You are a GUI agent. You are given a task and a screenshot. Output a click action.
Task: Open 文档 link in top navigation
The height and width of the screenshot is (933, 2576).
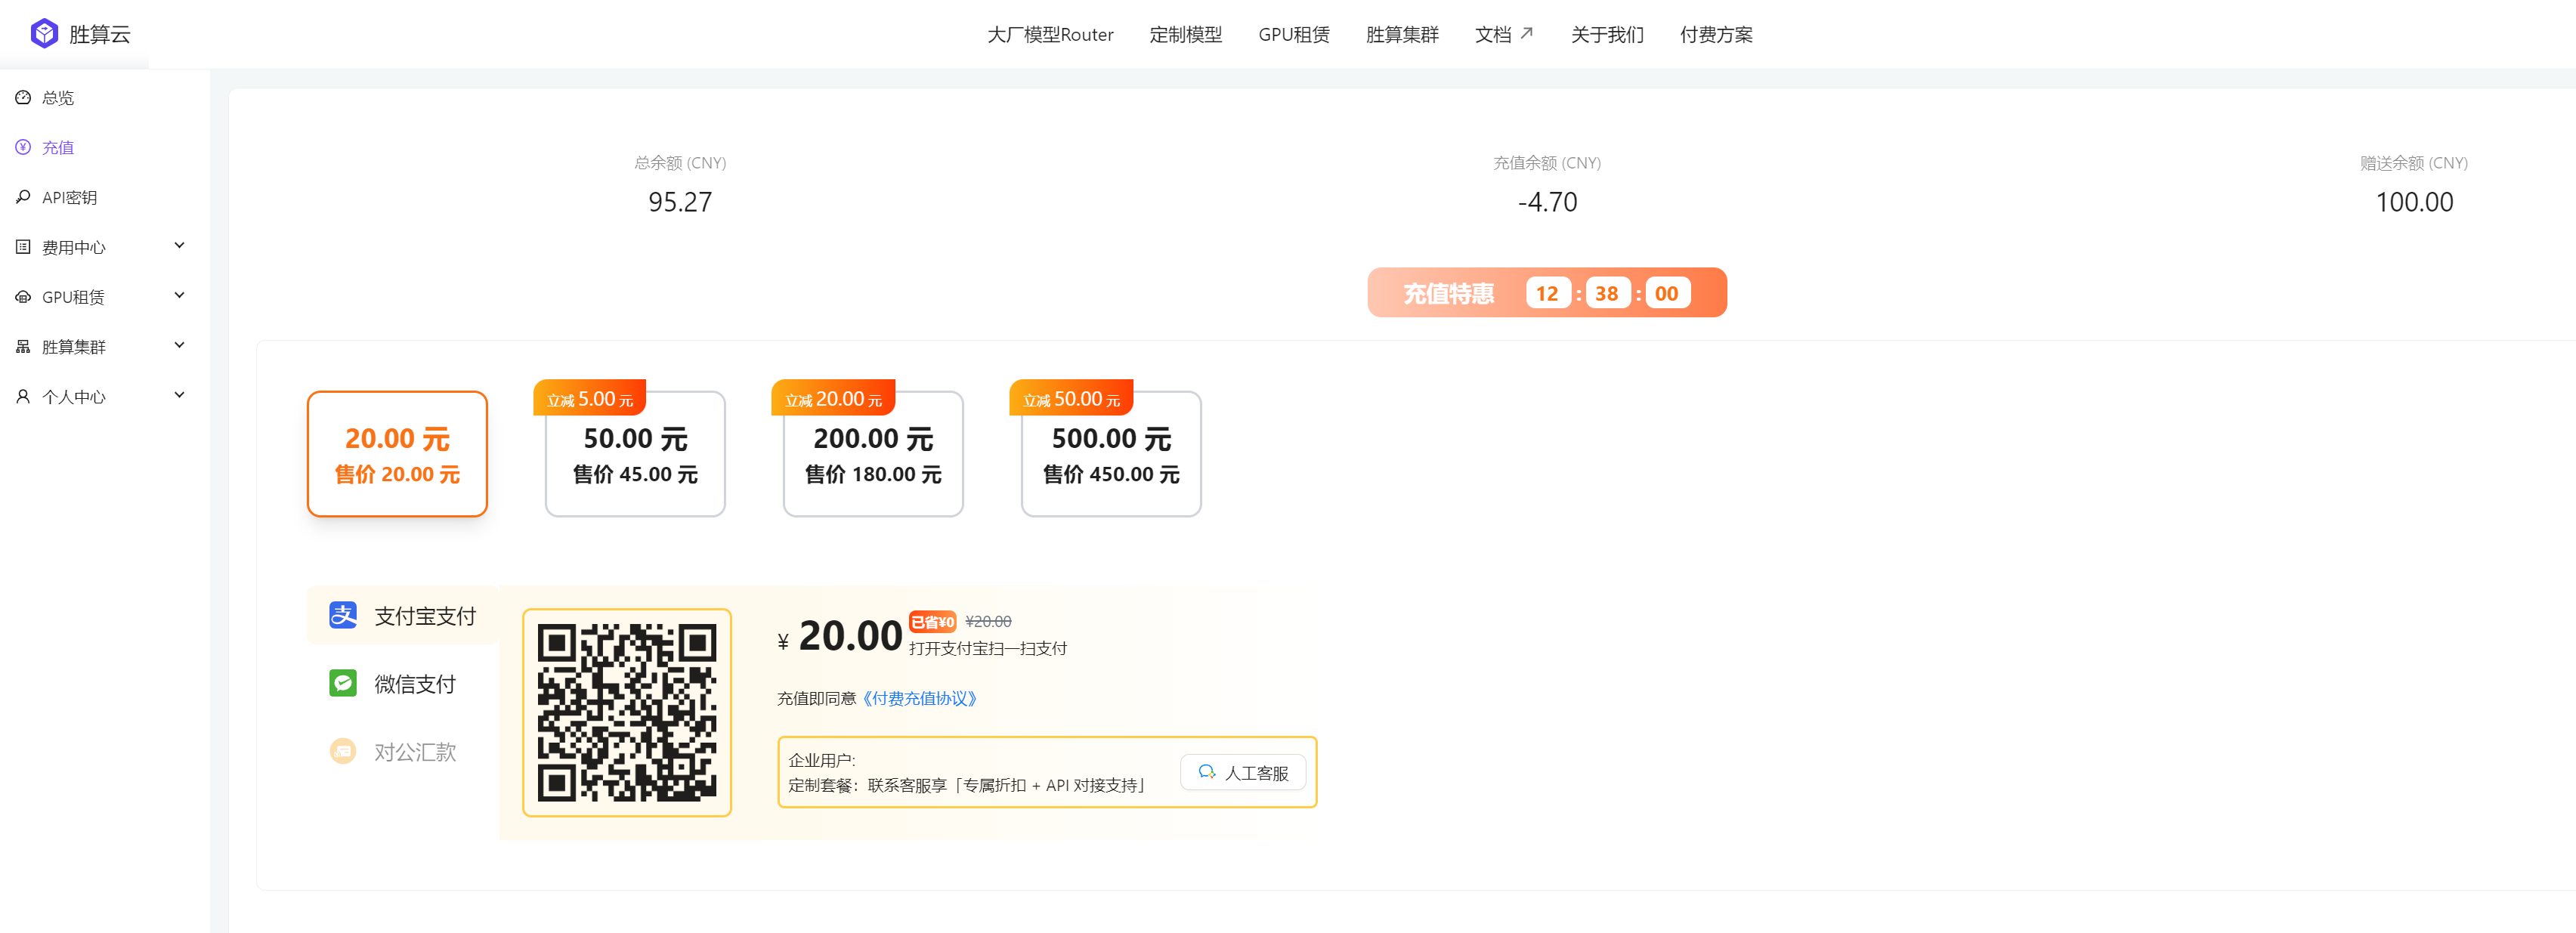[x=1493, y=35]
